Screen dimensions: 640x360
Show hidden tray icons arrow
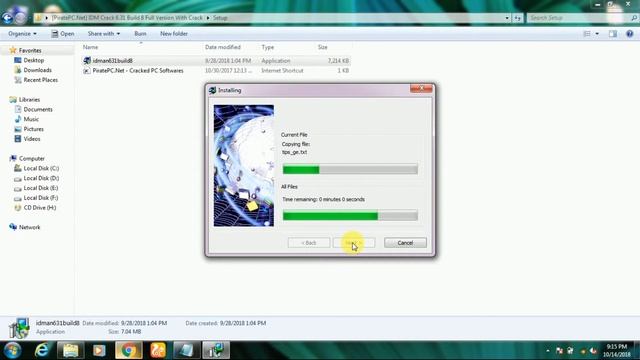[x=548, y=351]
